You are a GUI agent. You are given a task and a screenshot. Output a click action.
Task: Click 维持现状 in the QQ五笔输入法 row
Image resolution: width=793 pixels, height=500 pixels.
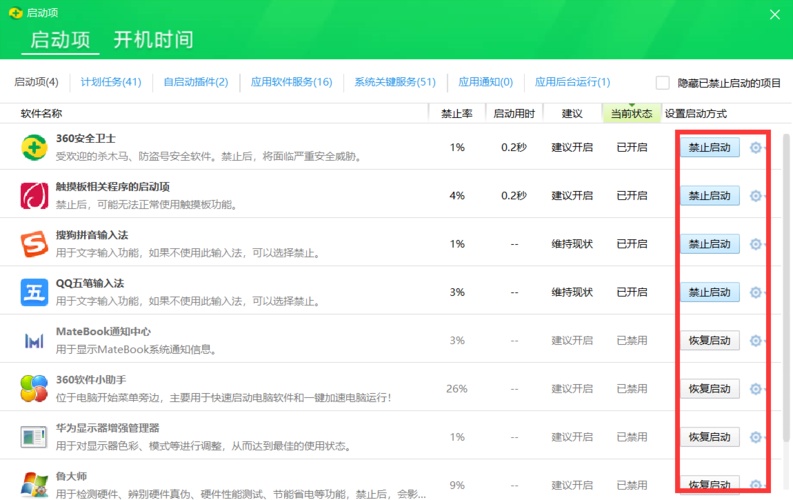[572, 292]
